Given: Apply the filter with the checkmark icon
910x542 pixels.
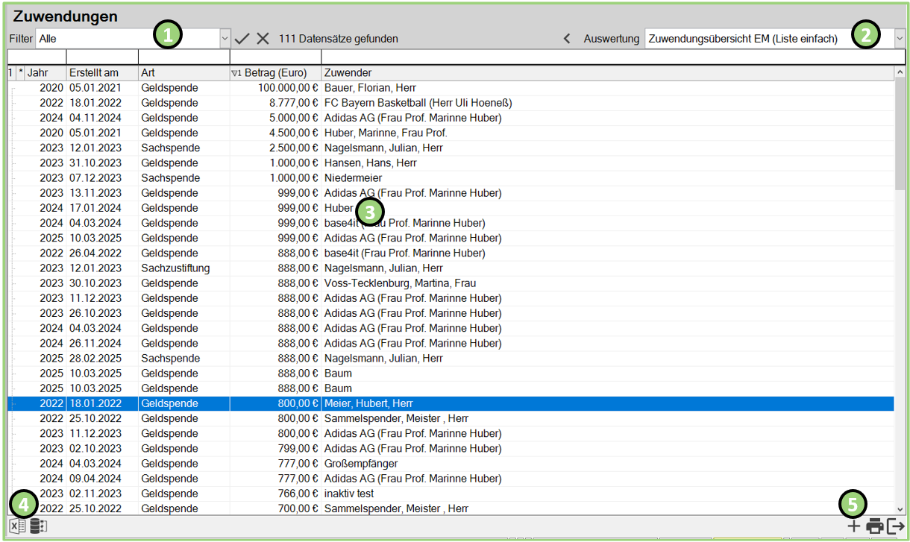Looking at the screenshot, I should tap(242, 38).
